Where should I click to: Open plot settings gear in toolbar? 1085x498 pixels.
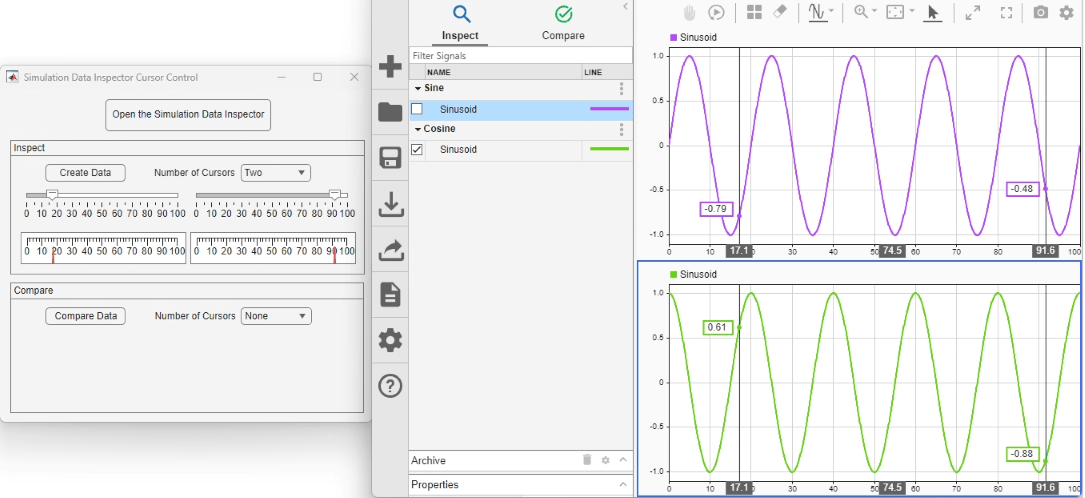(x=1066, y=12)
